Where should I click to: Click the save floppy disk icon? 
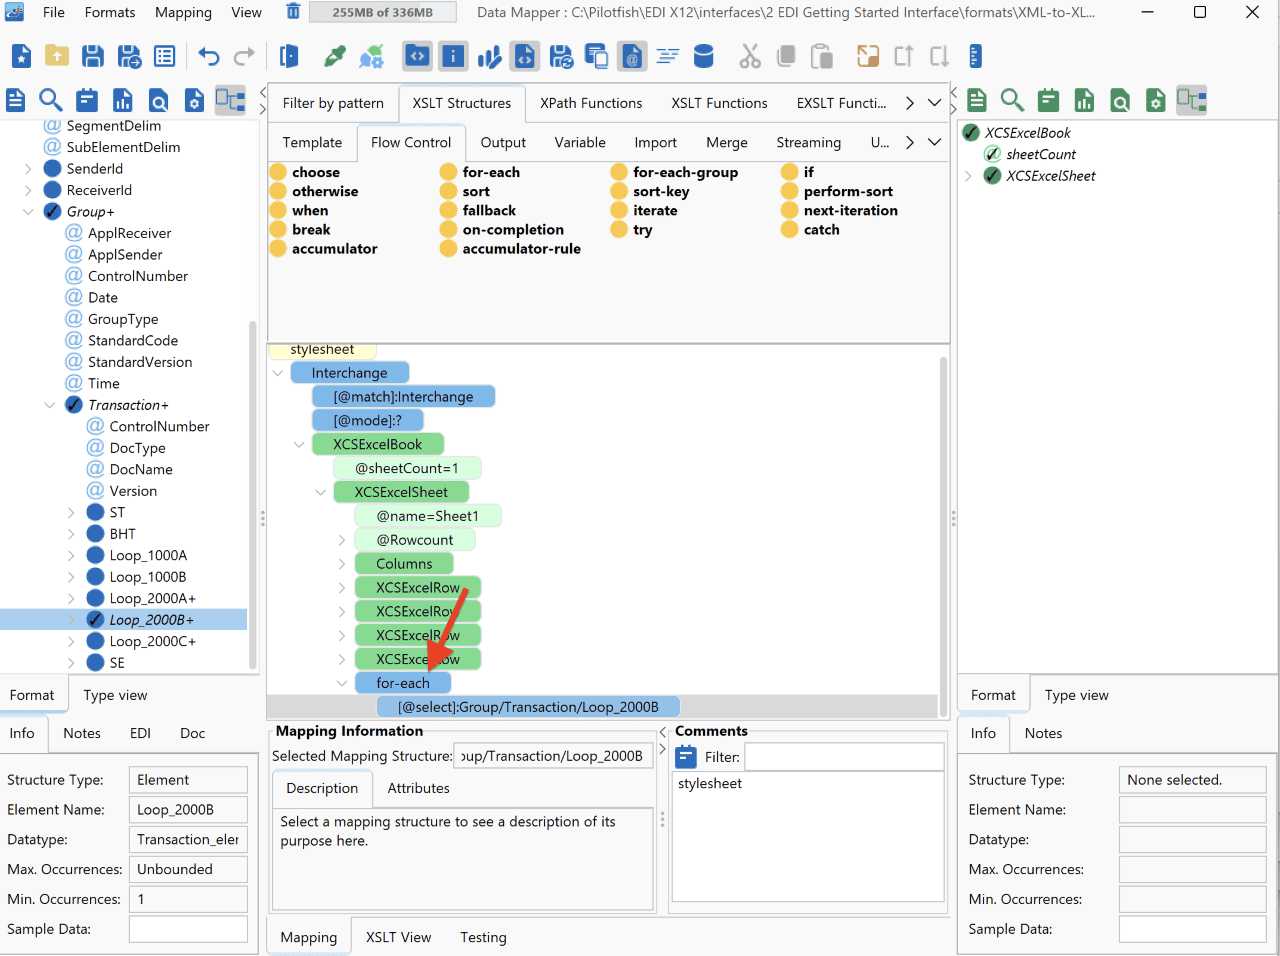[93, 56]
